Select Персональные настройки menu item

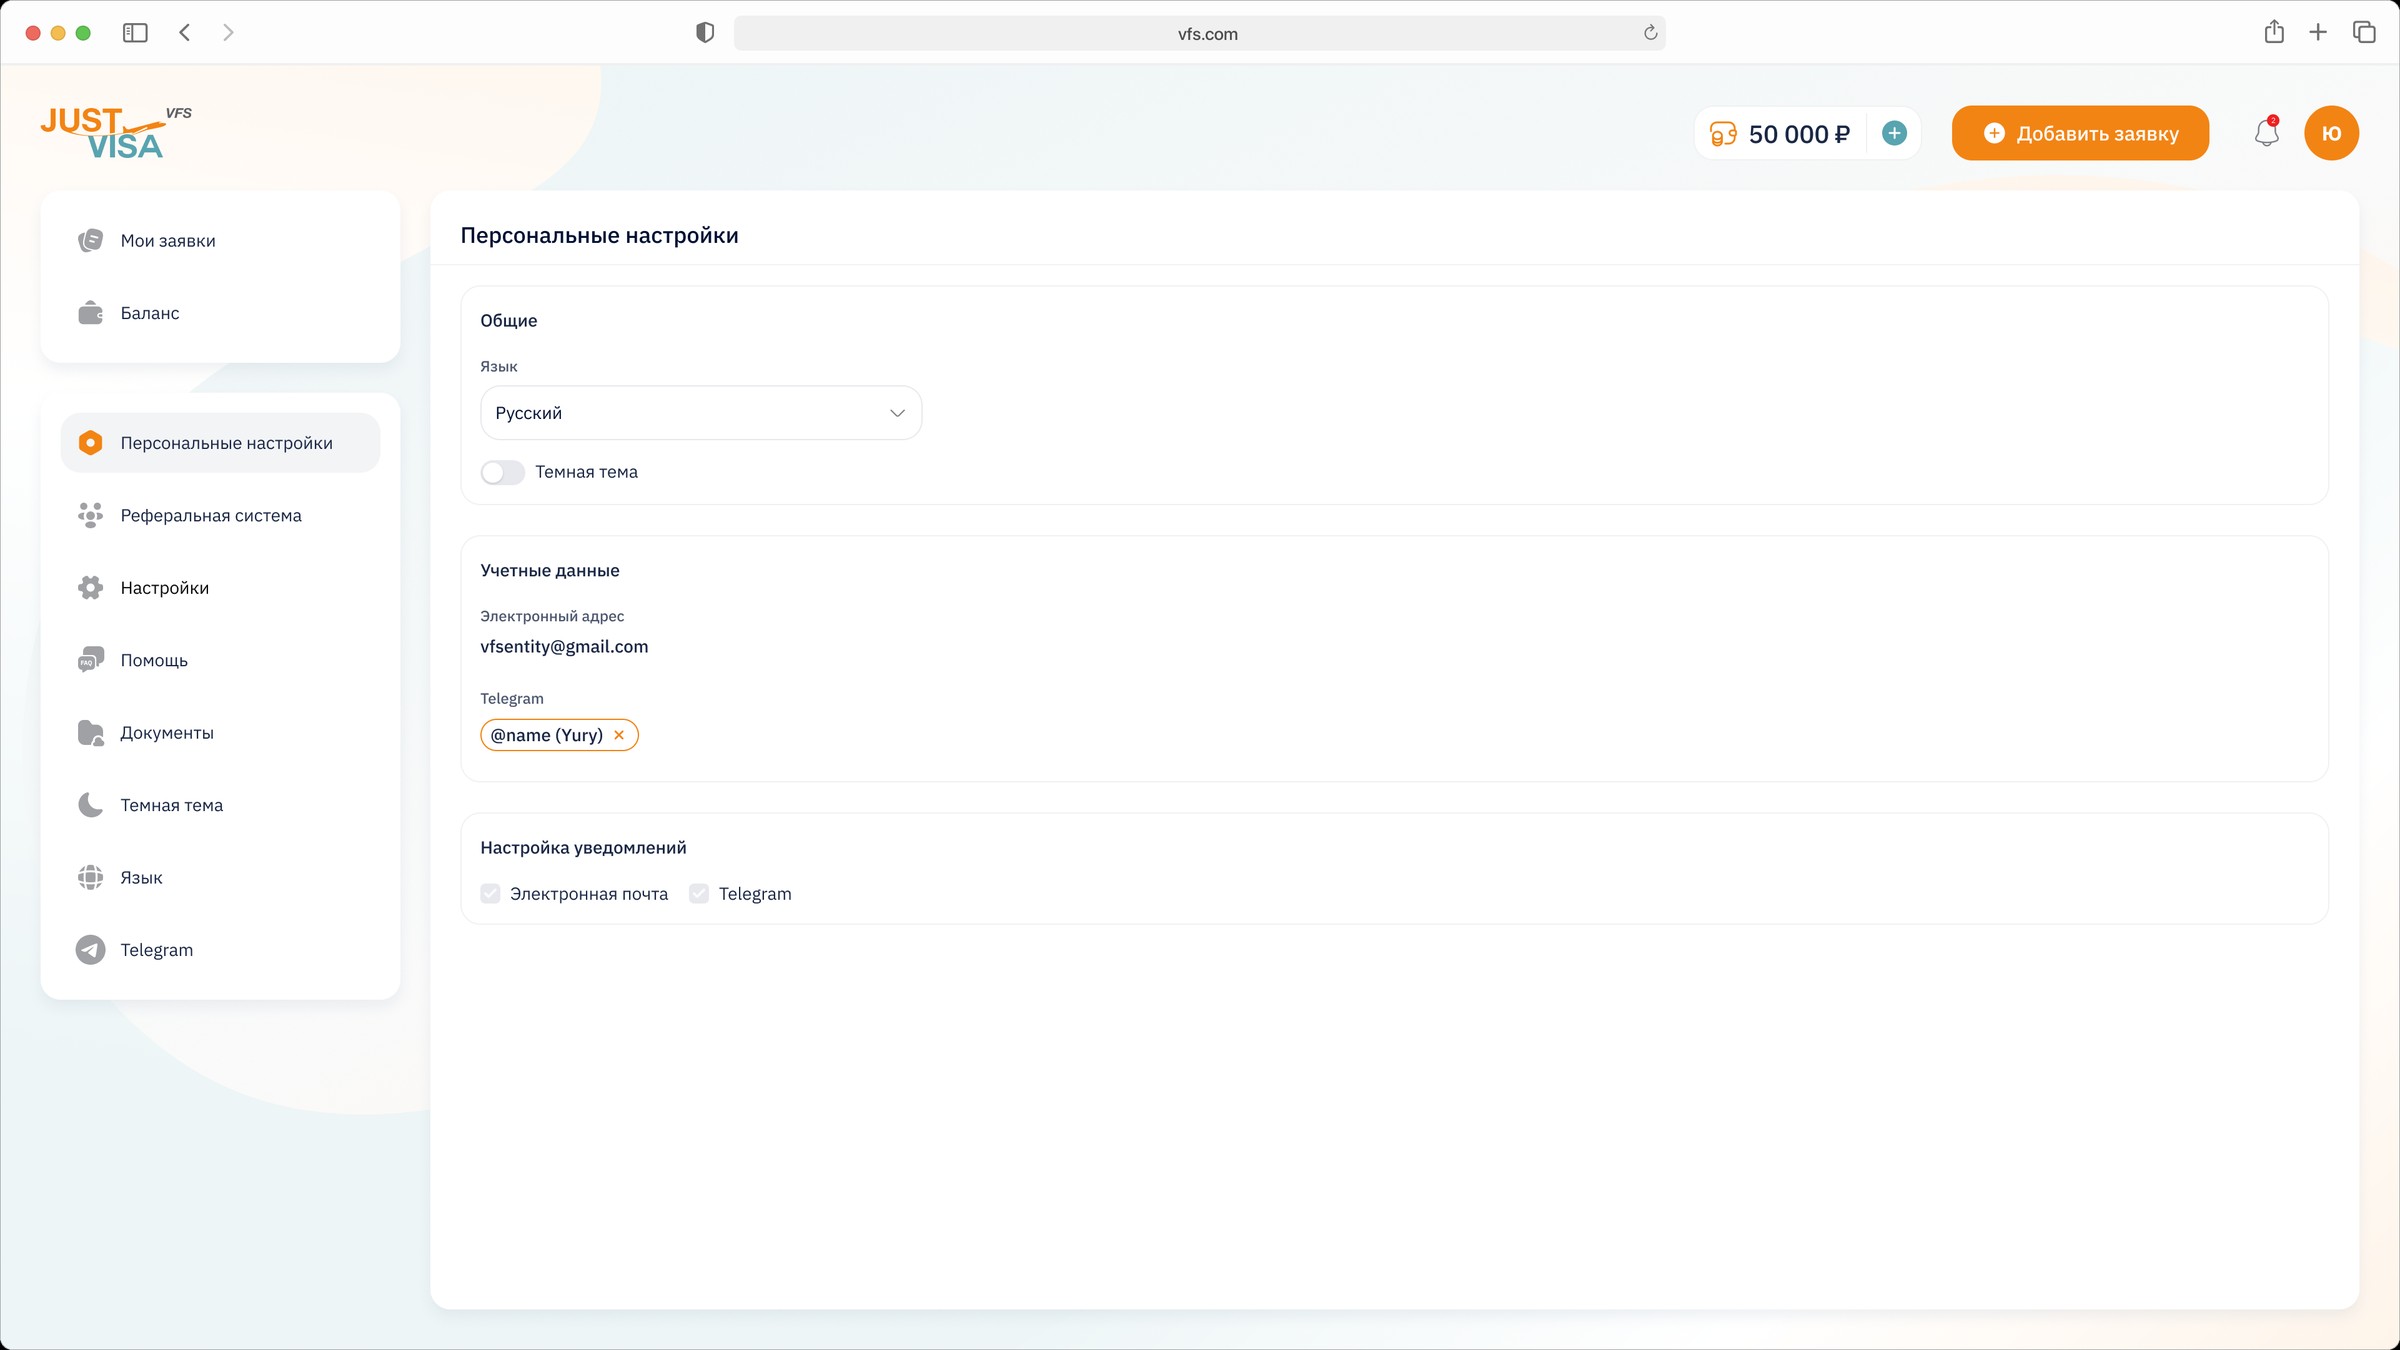[220, 443]
